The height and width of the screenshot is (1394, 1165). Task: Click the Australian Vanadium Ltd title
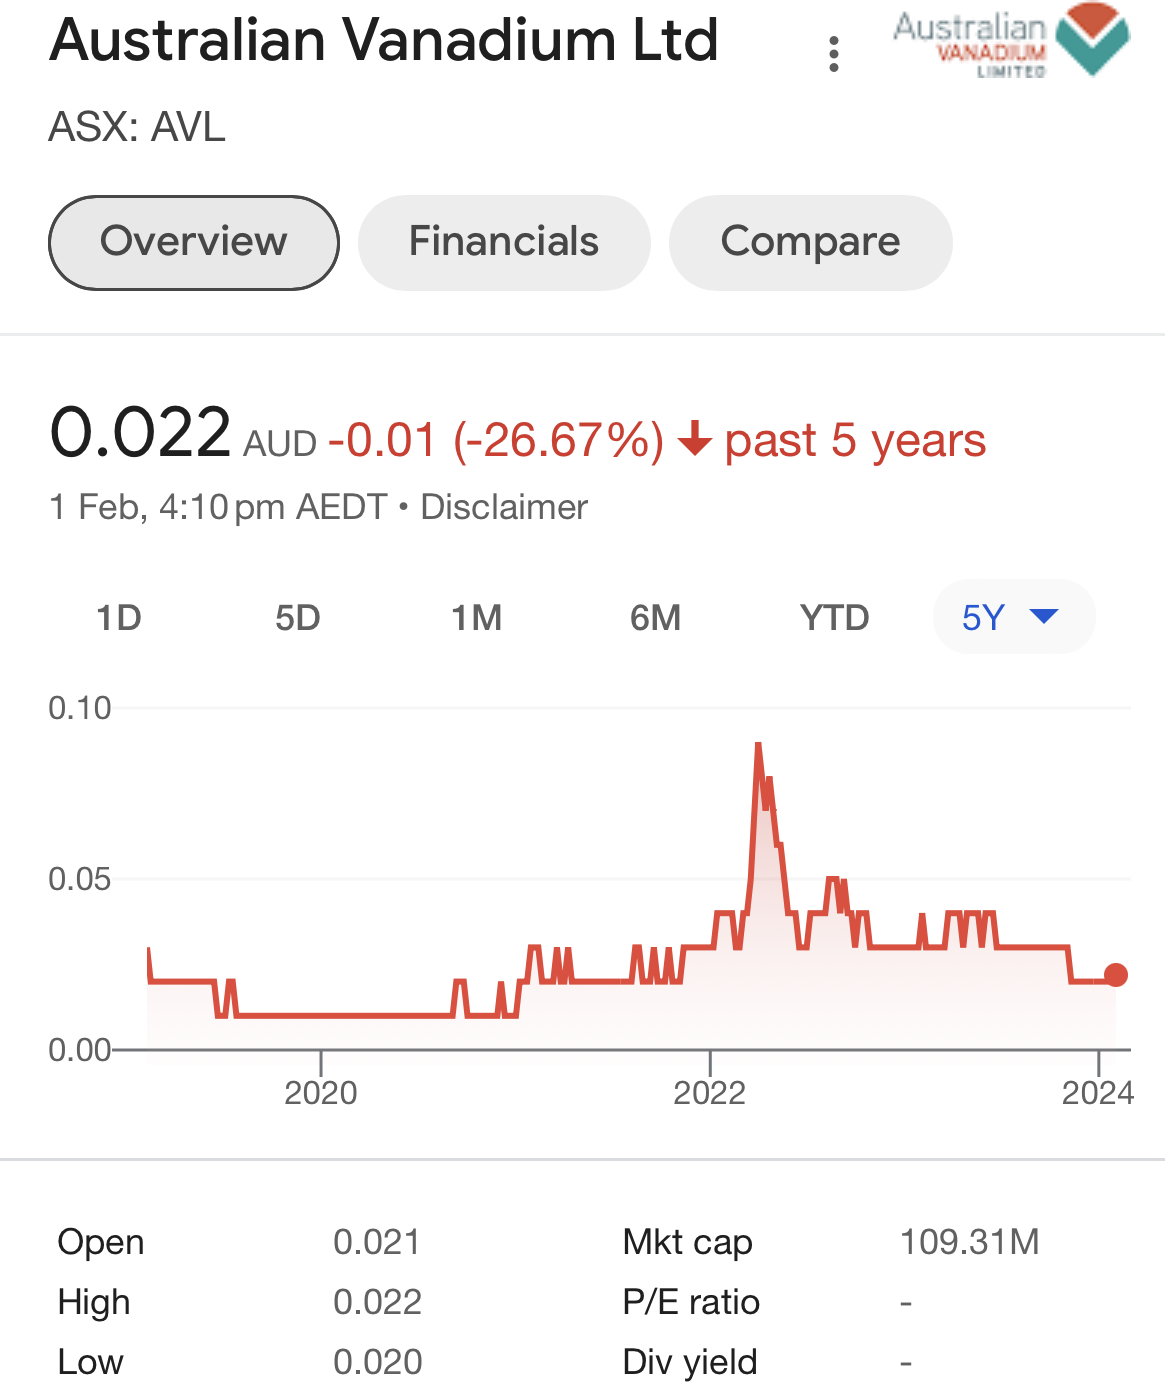tap(384, 40)
